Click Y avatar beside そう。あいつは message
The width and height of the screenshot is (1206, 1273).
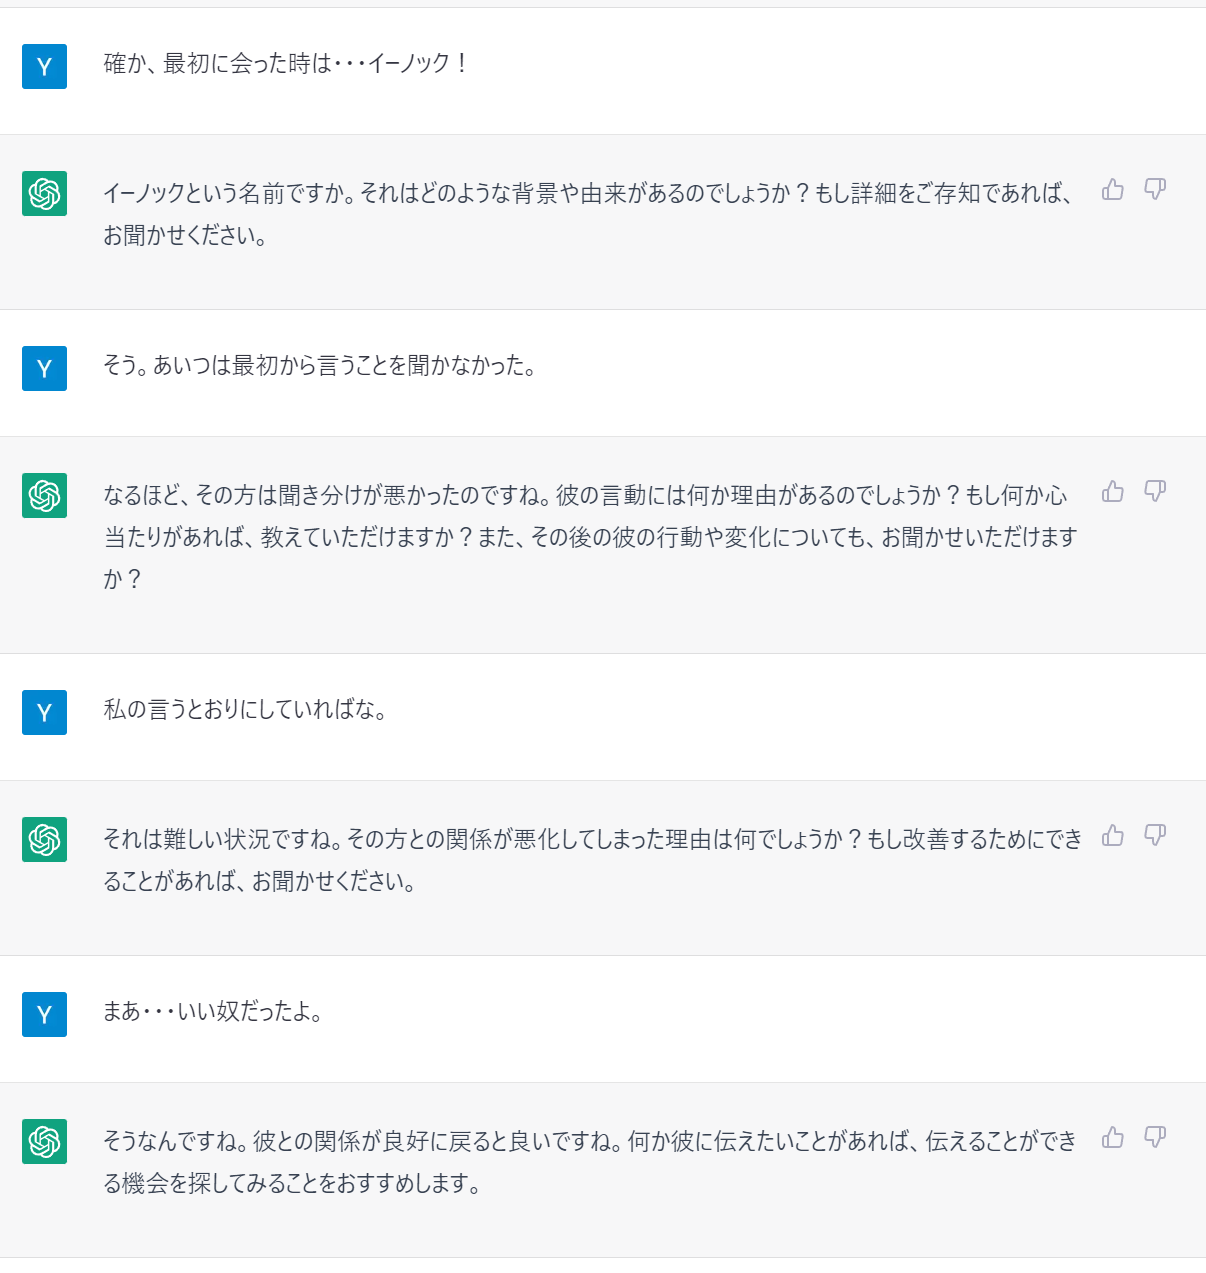click(44, 368)
